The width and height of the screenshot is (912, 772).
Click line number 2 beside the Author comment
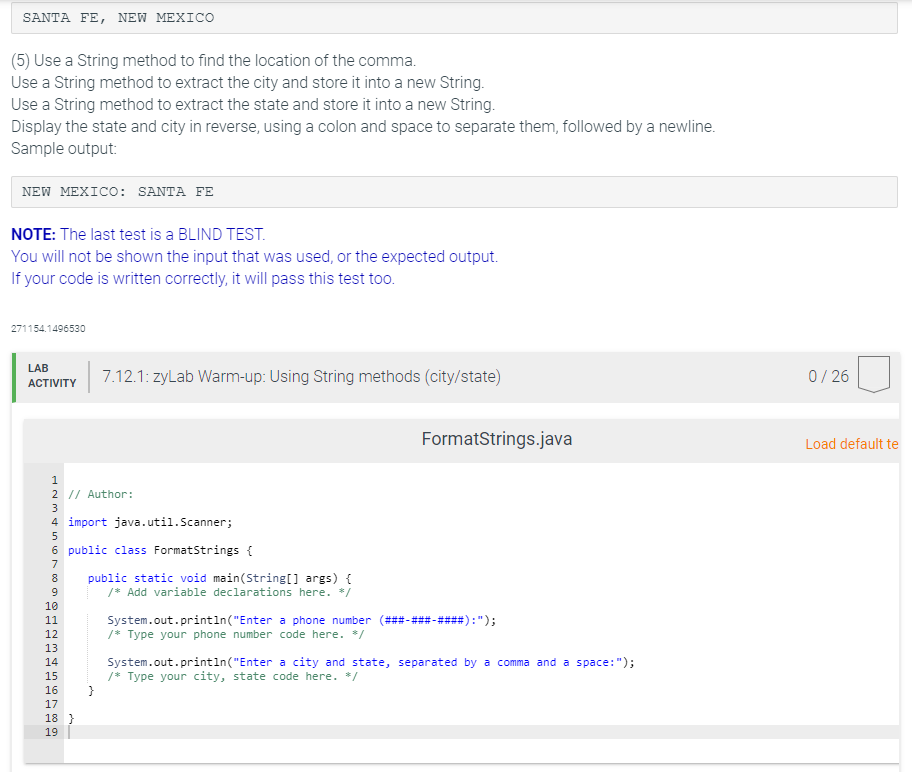[53, 493]
